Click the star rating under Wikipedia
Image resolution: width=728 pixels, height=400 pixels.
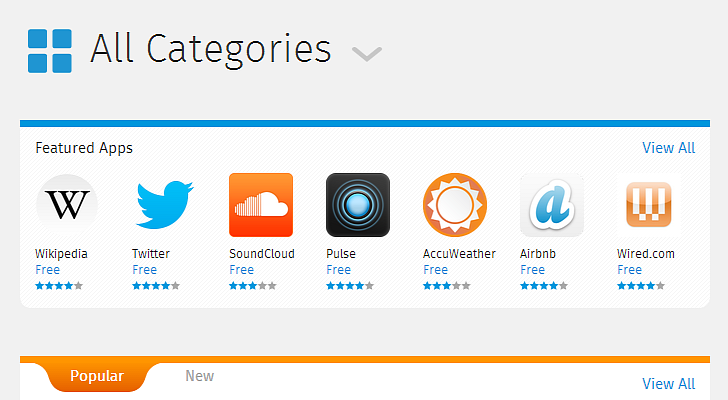[x=59, y=285]
